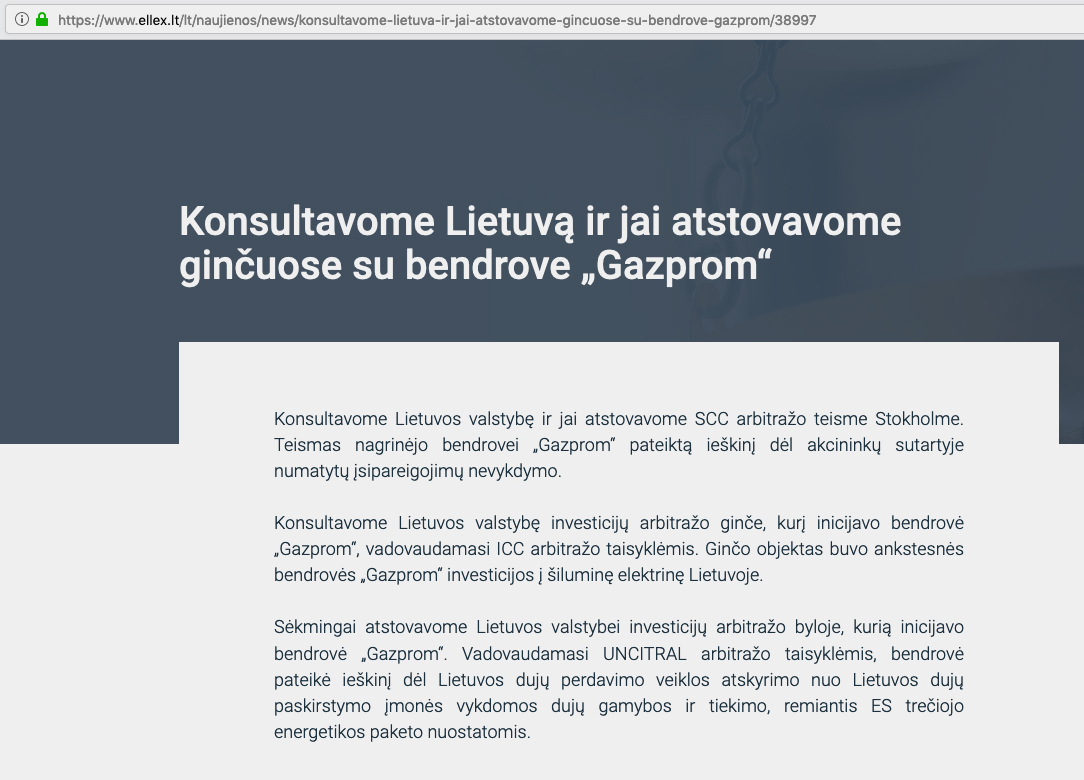Image resolution: width=1084 pixels, height=780 pixels.
Task: Click the green secure padlock icon
Action: click(x=42, y=19)
